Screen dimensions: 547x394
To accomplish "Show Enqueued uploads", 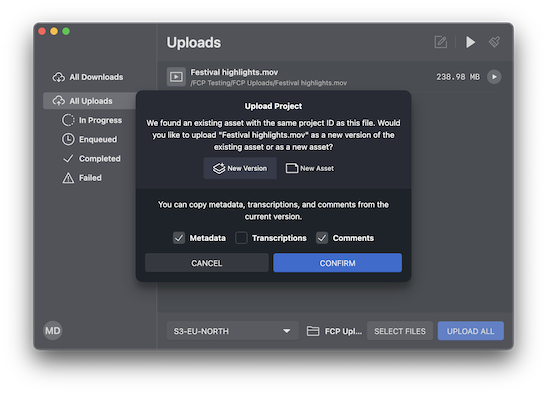I will (x=90, y=139).
